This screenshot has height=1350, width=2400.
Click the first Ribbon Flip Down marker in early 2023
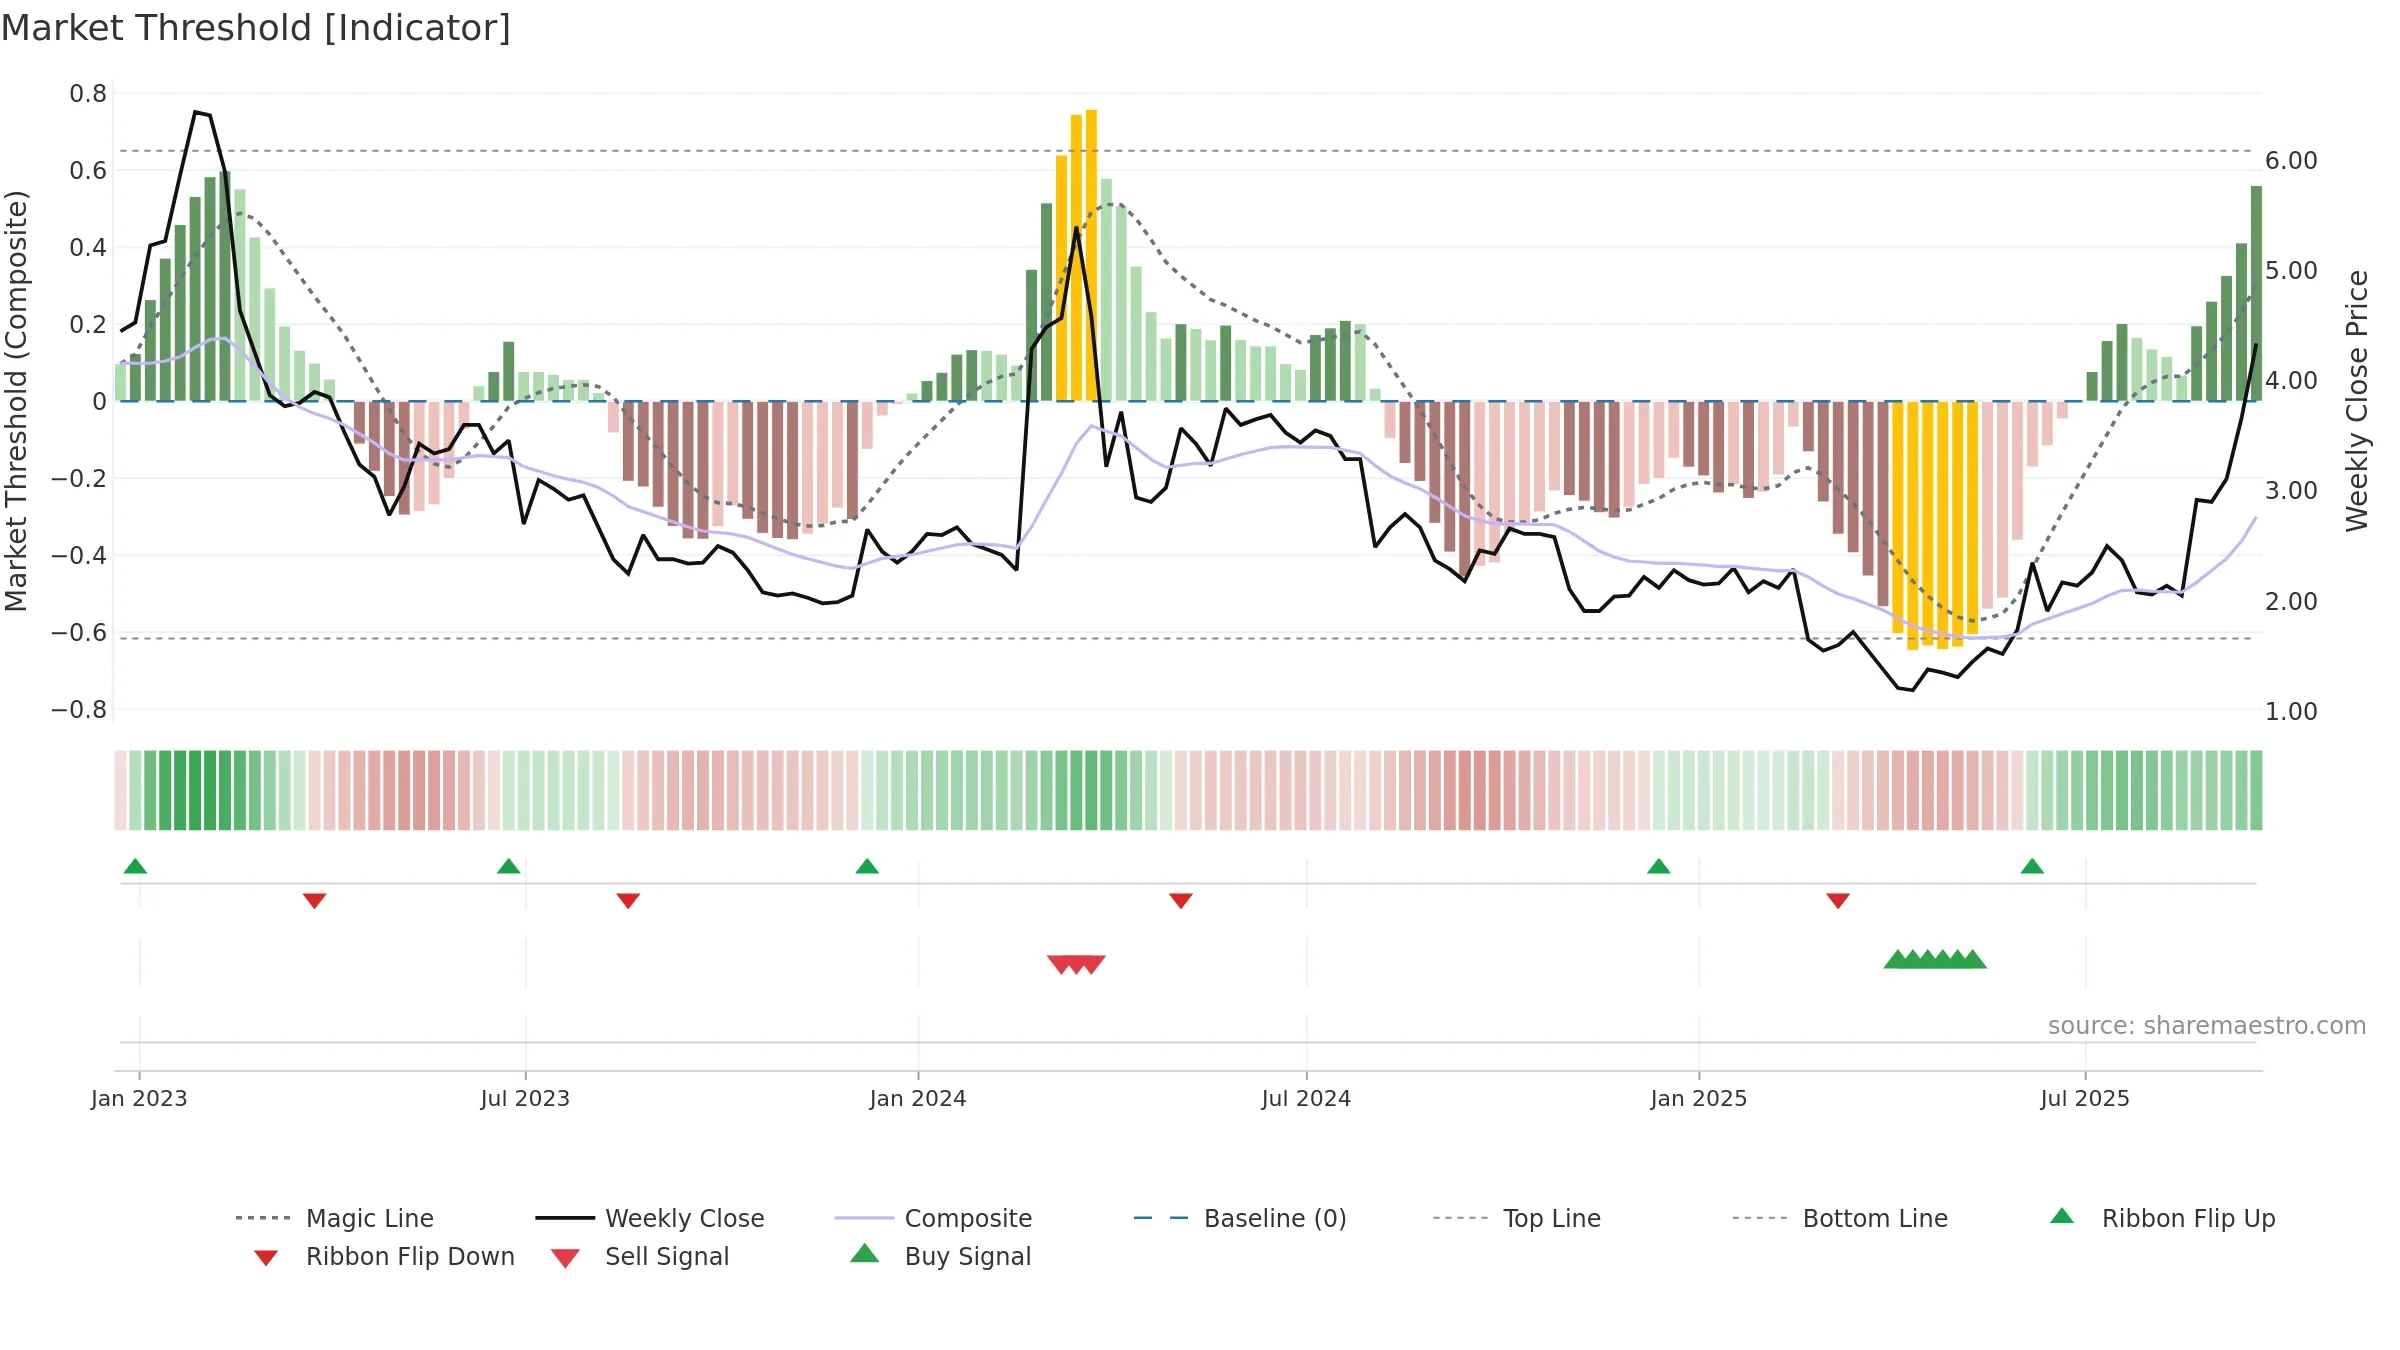click(314, 901)
